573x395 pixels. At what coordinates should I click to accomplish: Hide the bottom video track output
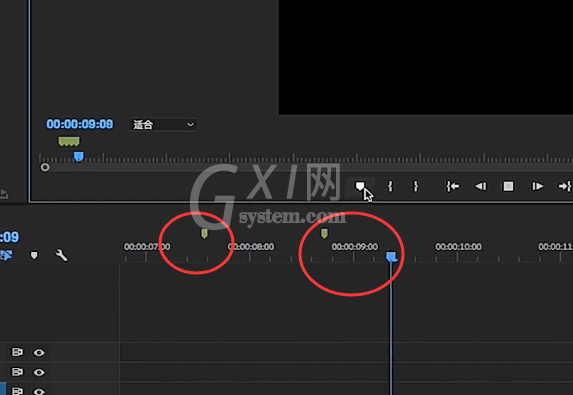39,391
